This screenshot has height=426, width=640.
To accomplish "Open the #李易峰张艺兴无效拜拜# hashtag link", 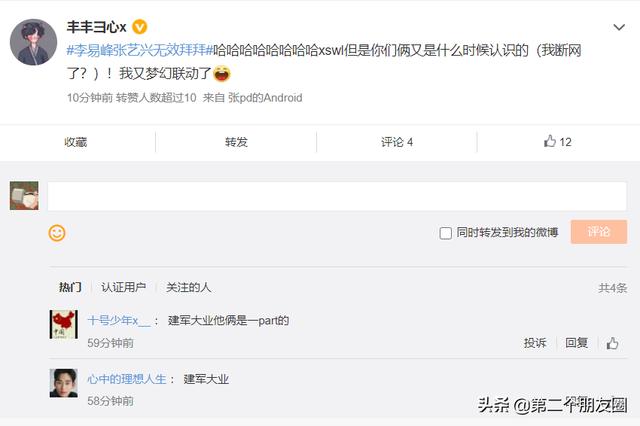I will 140,51.
